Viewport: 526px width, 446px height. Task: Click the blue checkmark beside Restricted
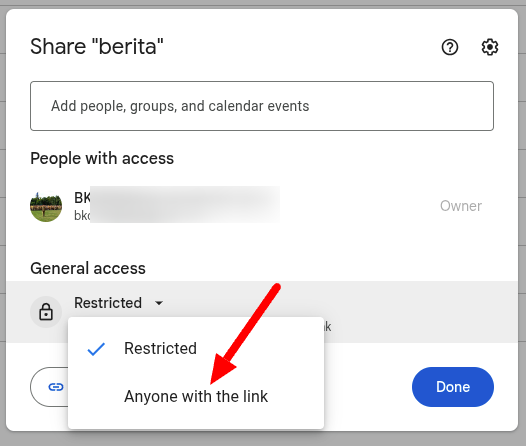pyautogui.click(x=96, y=349)
